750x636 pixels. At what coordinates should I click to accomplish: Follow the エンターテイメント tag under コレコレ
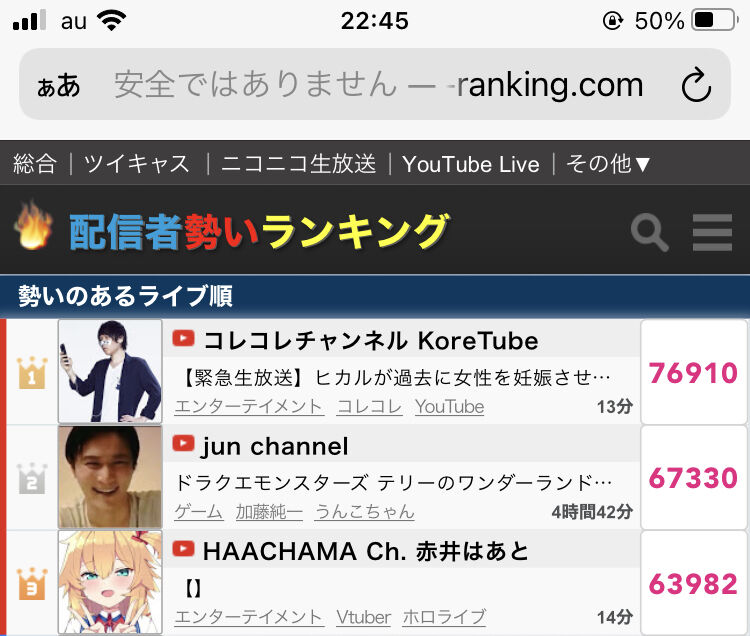click(249, 406)
